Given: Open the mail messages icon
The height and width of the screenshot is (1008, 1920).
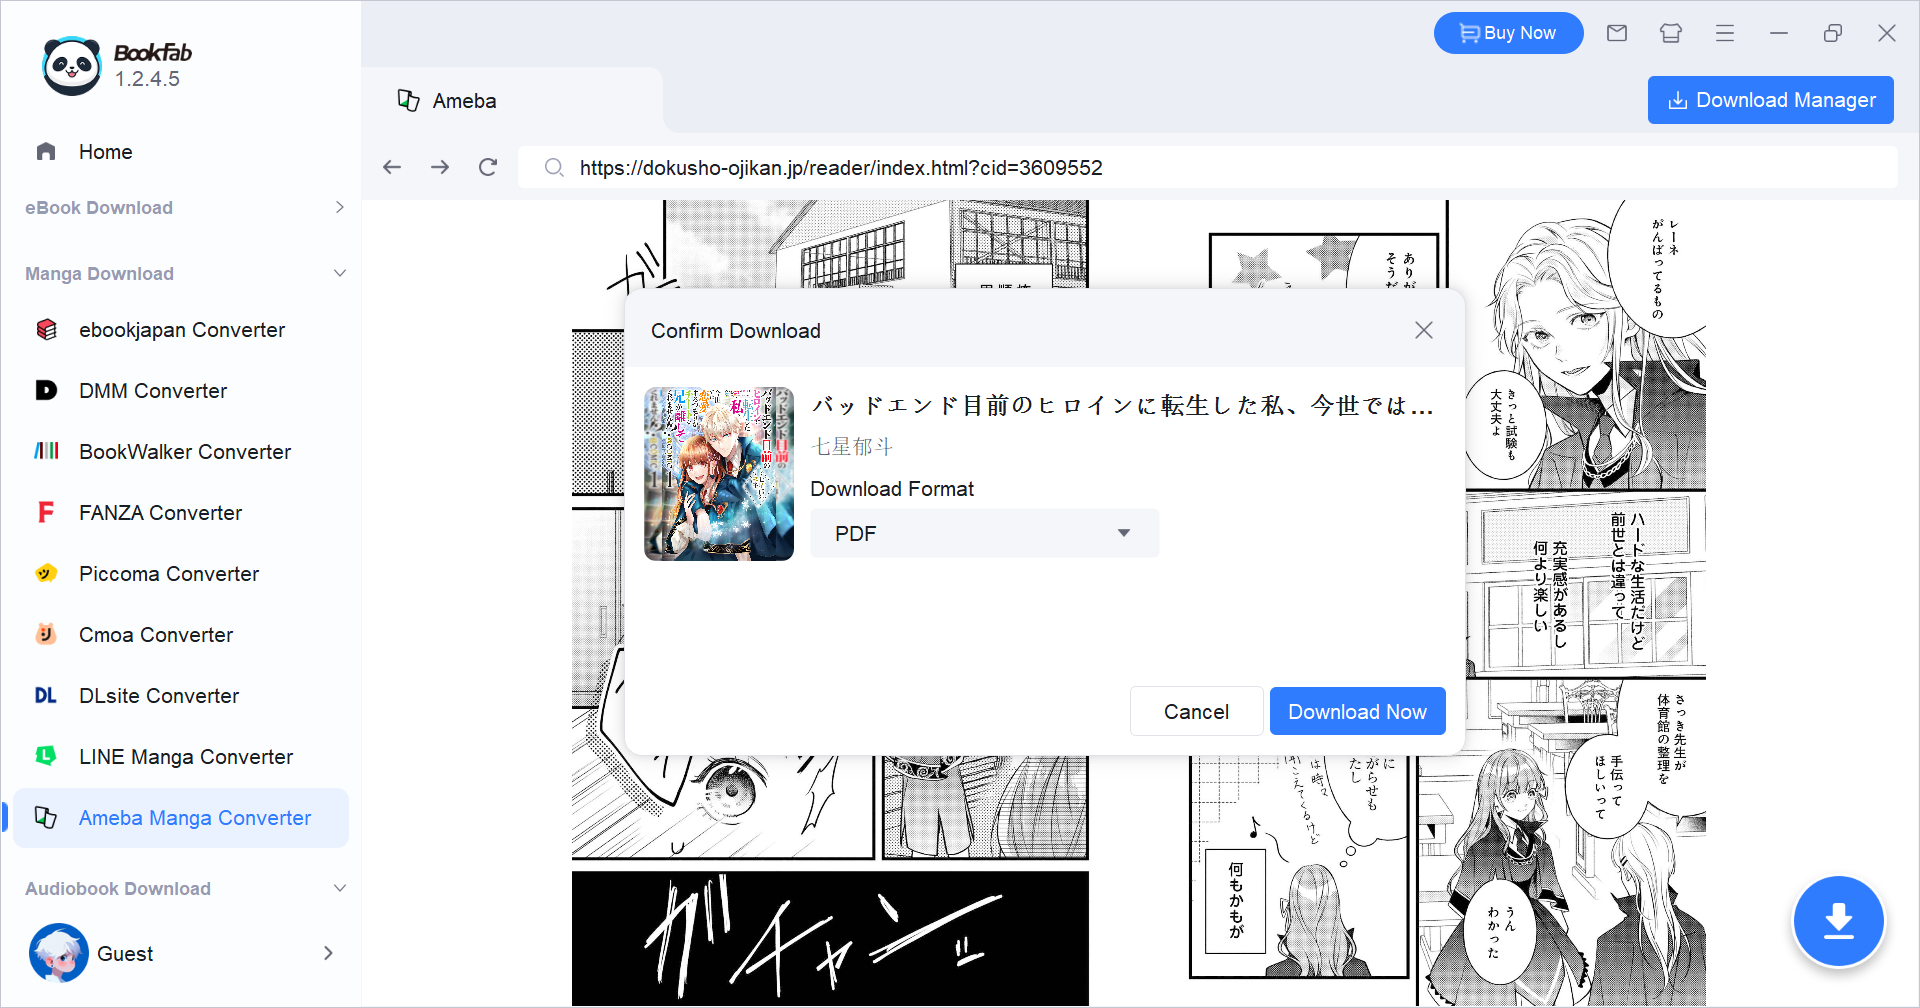Looking at the screenshot, I should click(x=1617, y=33).
